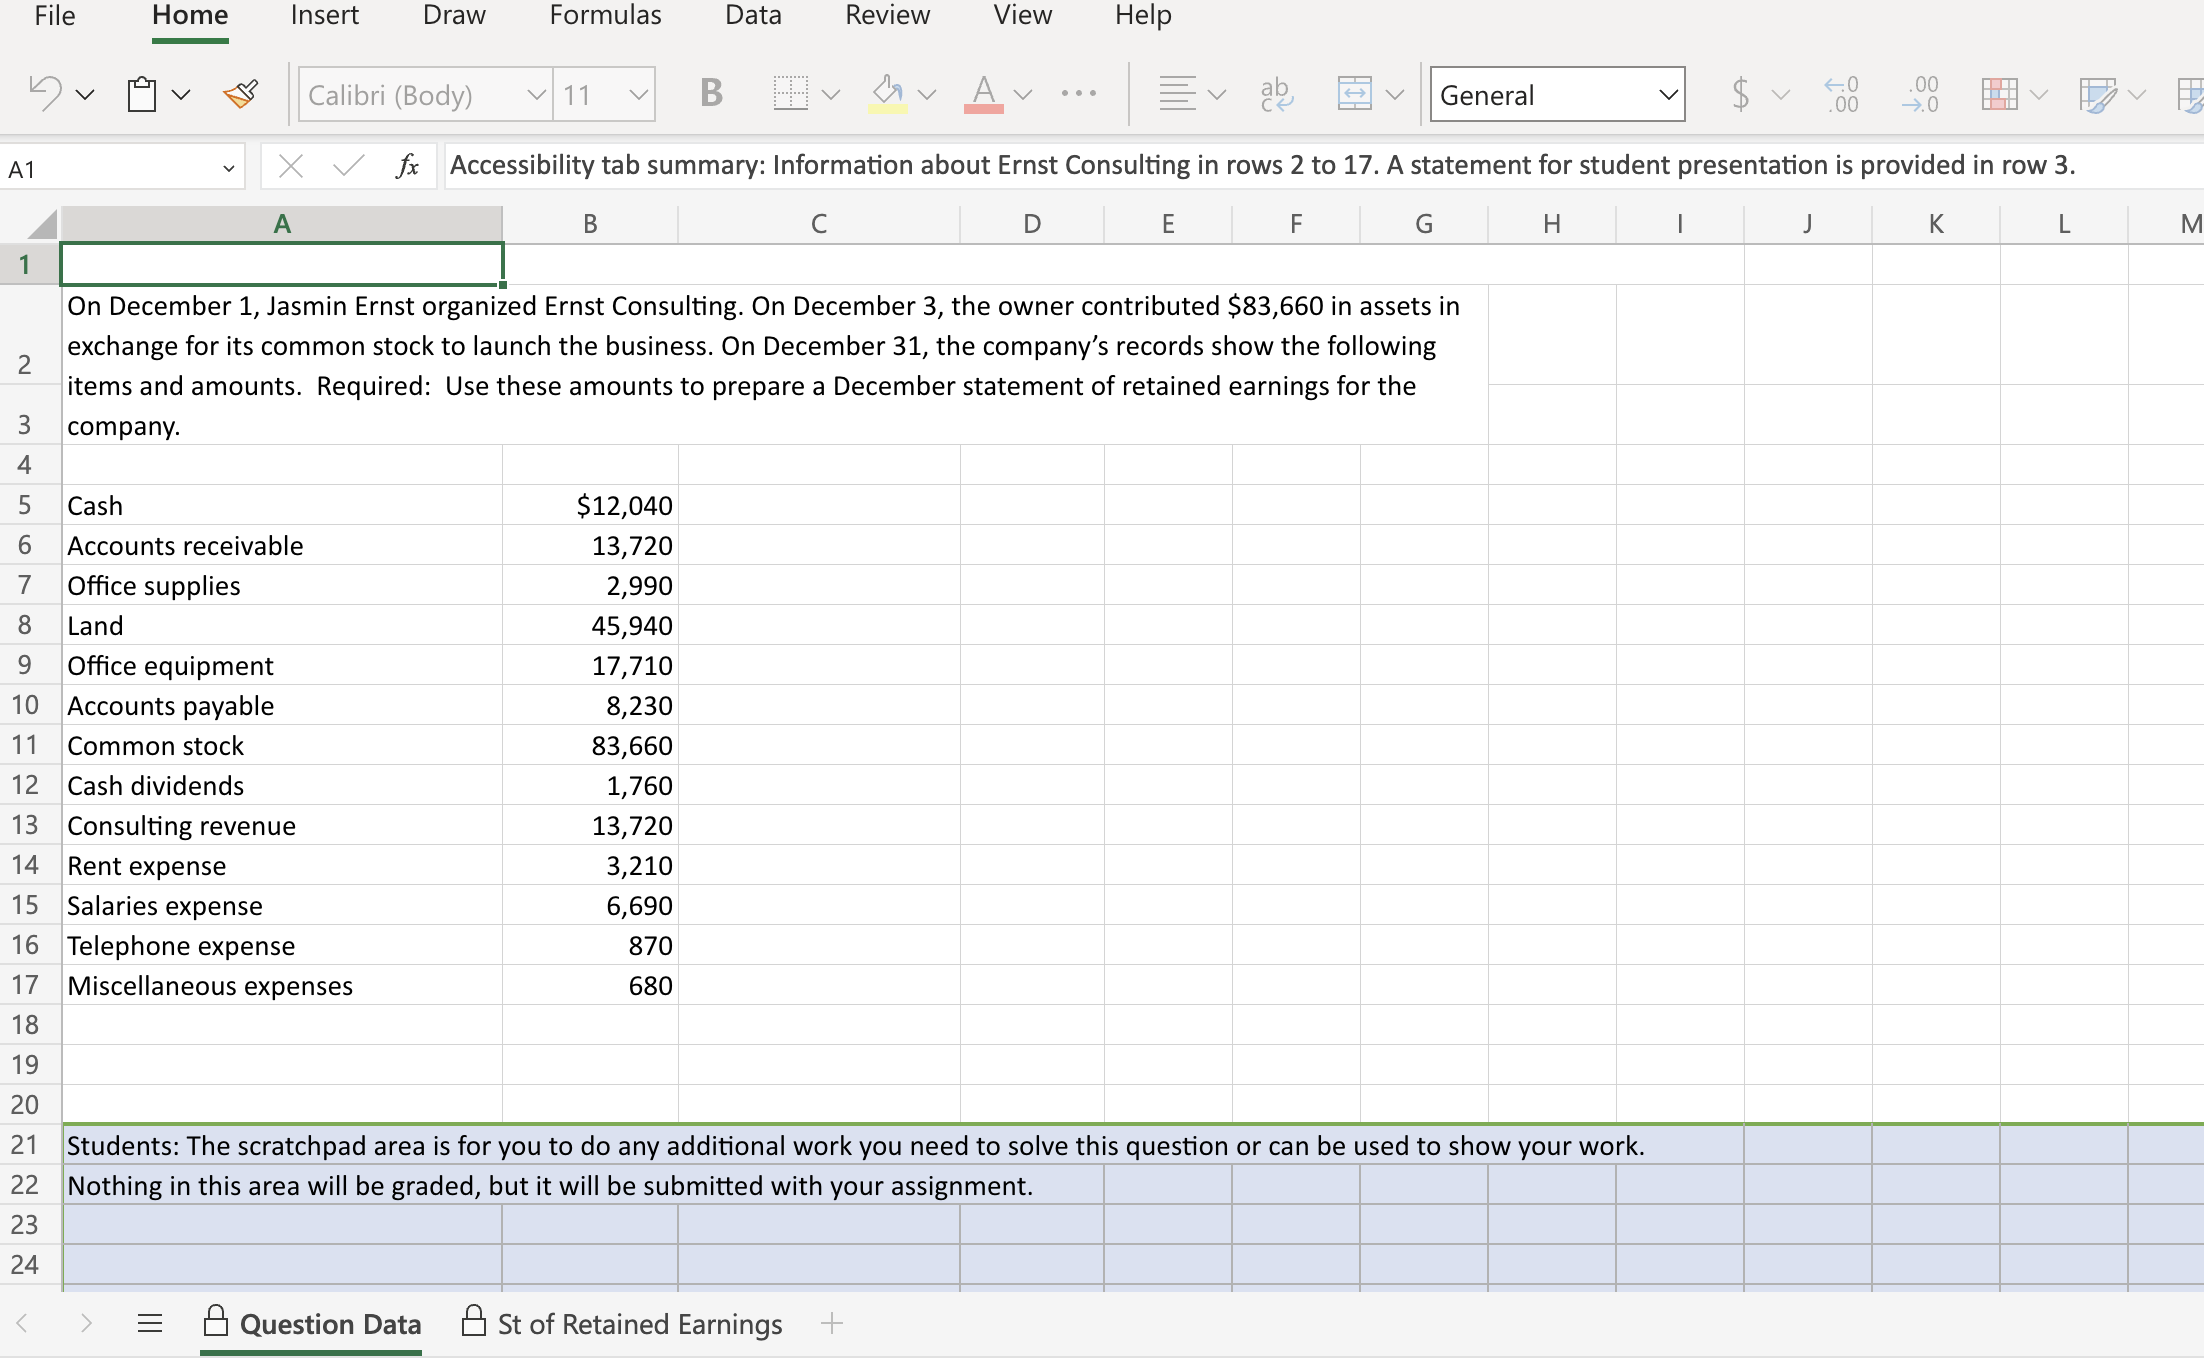Image resolution: width=2204 pixels, height=1362 pixels.
Task: Apply accounting number format with dollar sign
Action: point(1740,94)
